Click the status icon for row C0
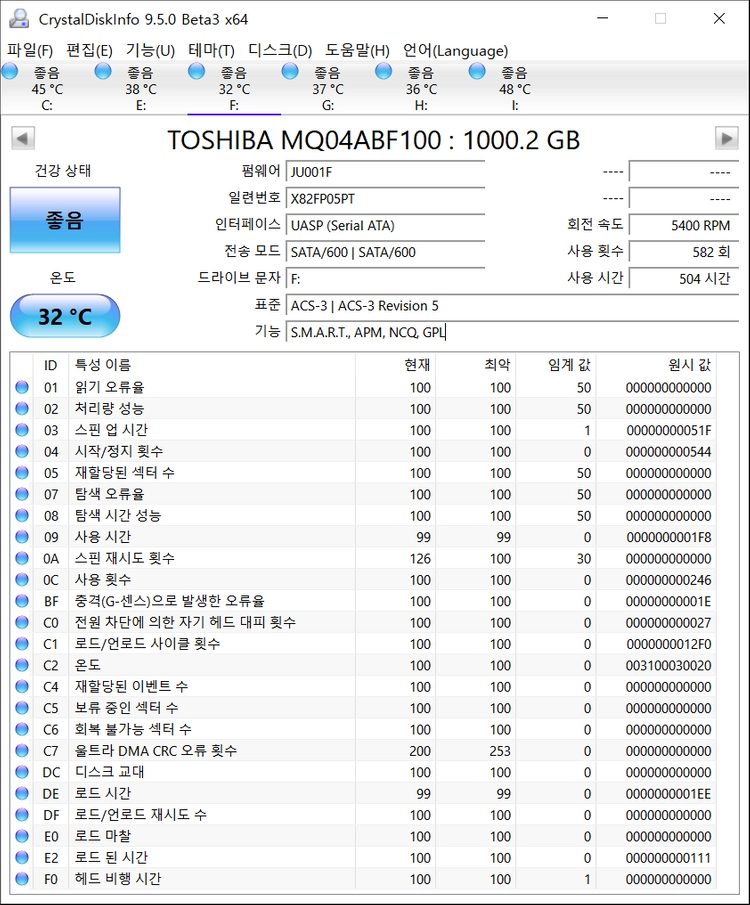The height and width of the screenshot is (905, 750). point(22,622)
